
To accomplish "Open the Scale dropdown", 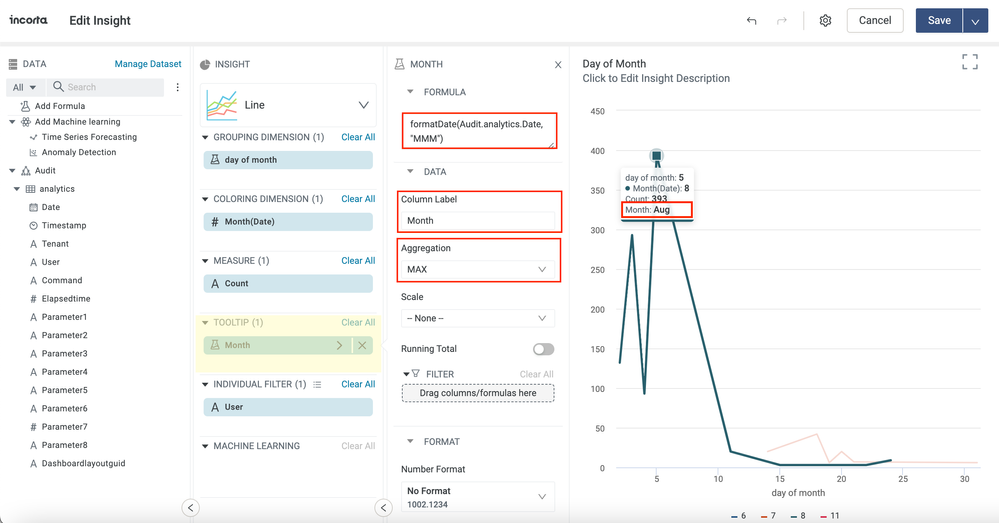I will point(477,318).
